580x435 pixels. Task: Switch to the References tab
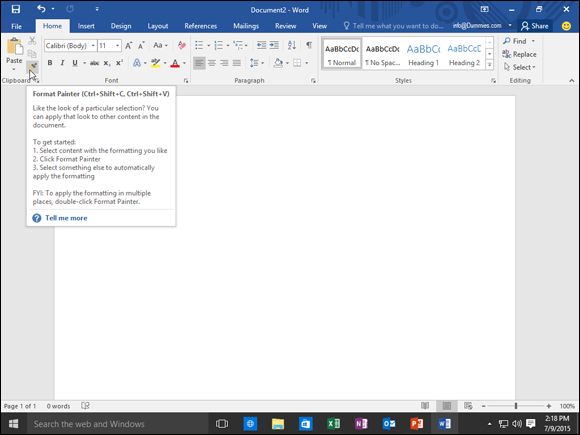[200, 26]
